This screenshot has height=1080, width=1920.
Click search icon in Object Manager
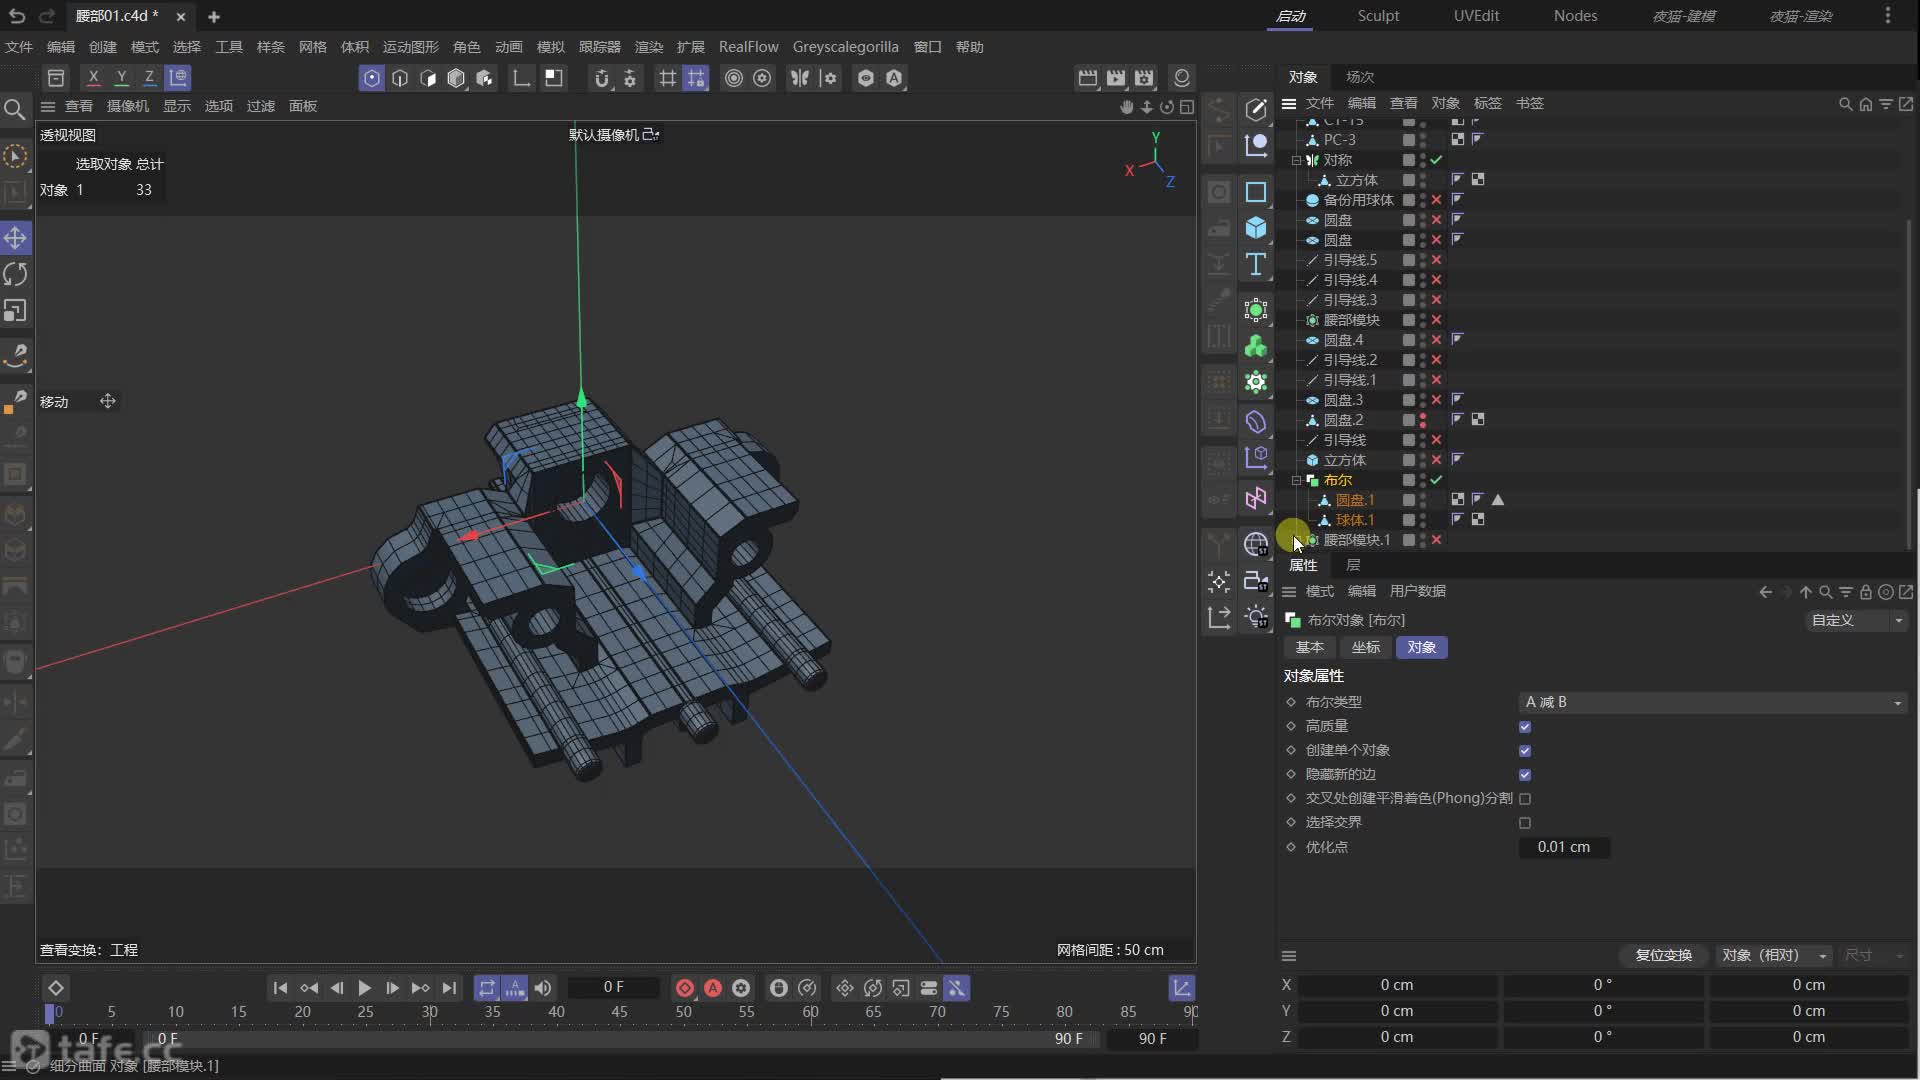(x=1845, y=104)
